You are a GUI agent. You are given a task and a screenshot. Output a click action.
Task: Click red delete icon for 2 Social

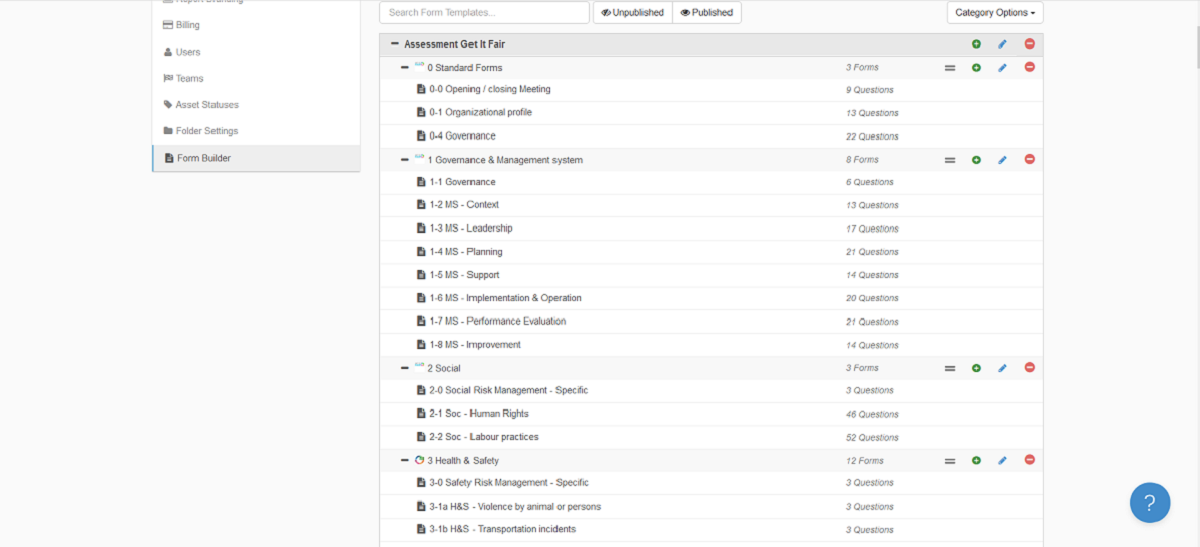(1029, 368)
